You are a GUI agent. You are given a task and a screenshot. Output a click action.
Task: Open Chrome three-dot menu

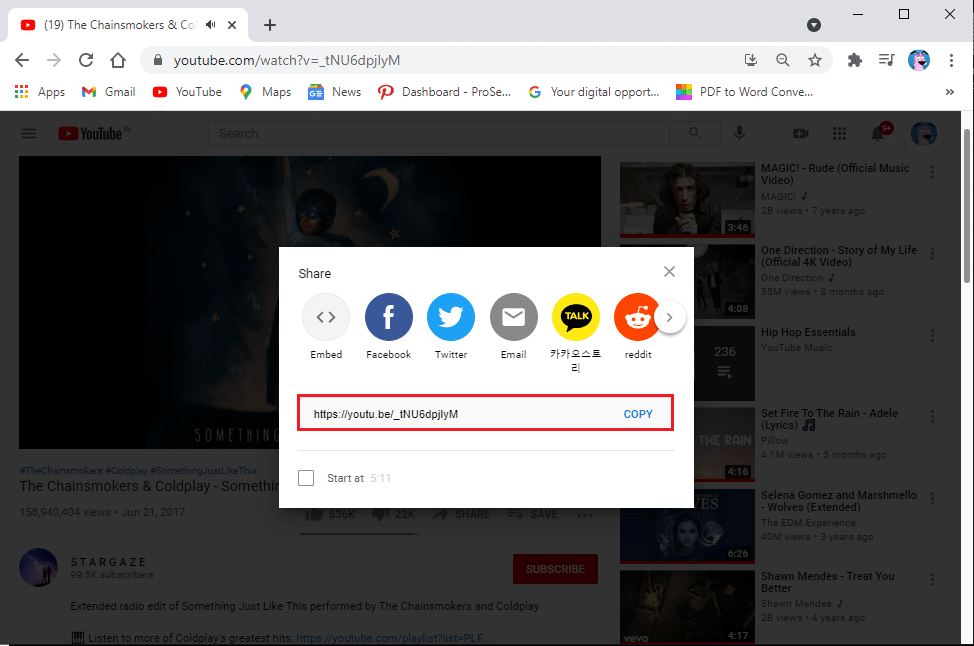(951, 60)
